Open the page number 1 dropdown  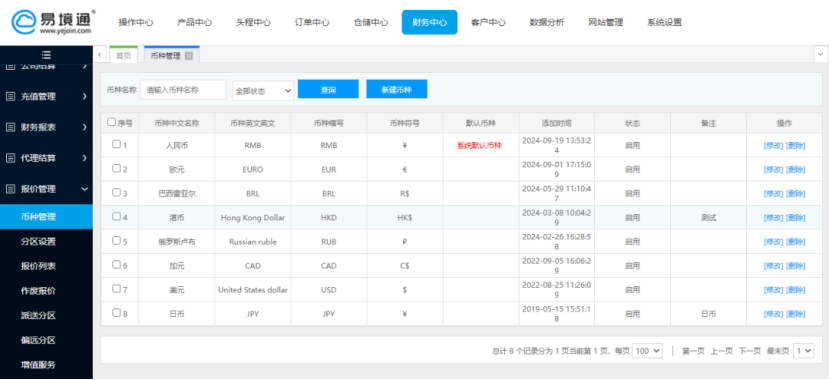pyautogui.click(x=804, y=350)
